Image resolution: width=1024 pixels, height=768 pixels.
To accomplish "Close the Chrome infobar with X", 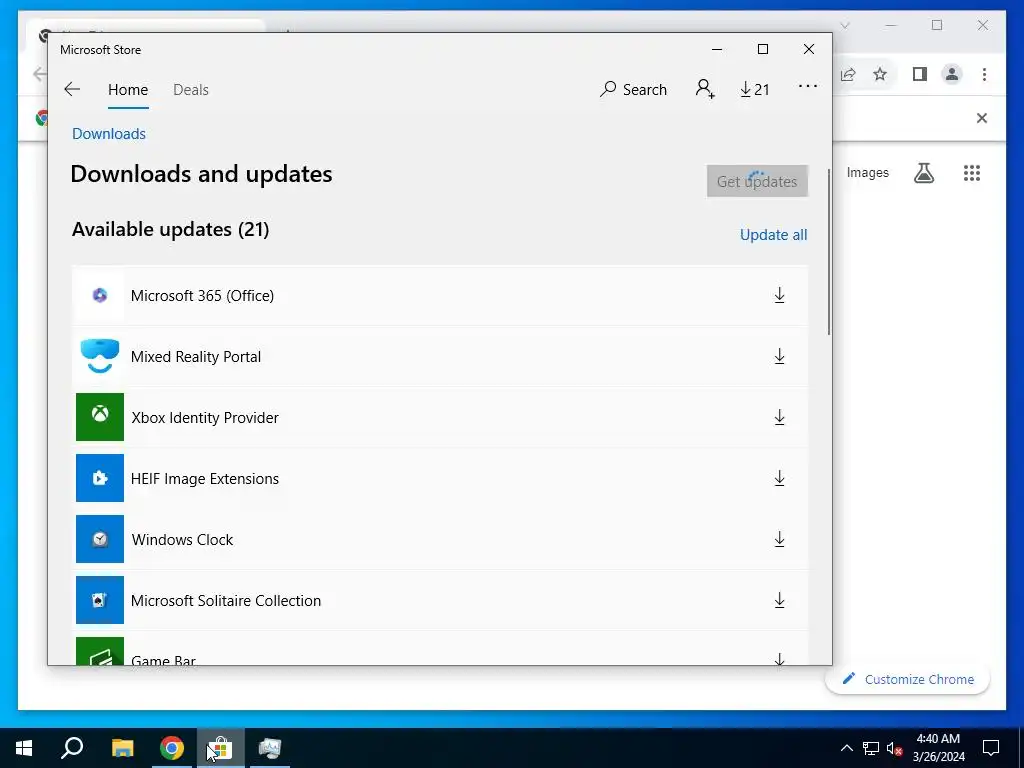I will (982, 118).
